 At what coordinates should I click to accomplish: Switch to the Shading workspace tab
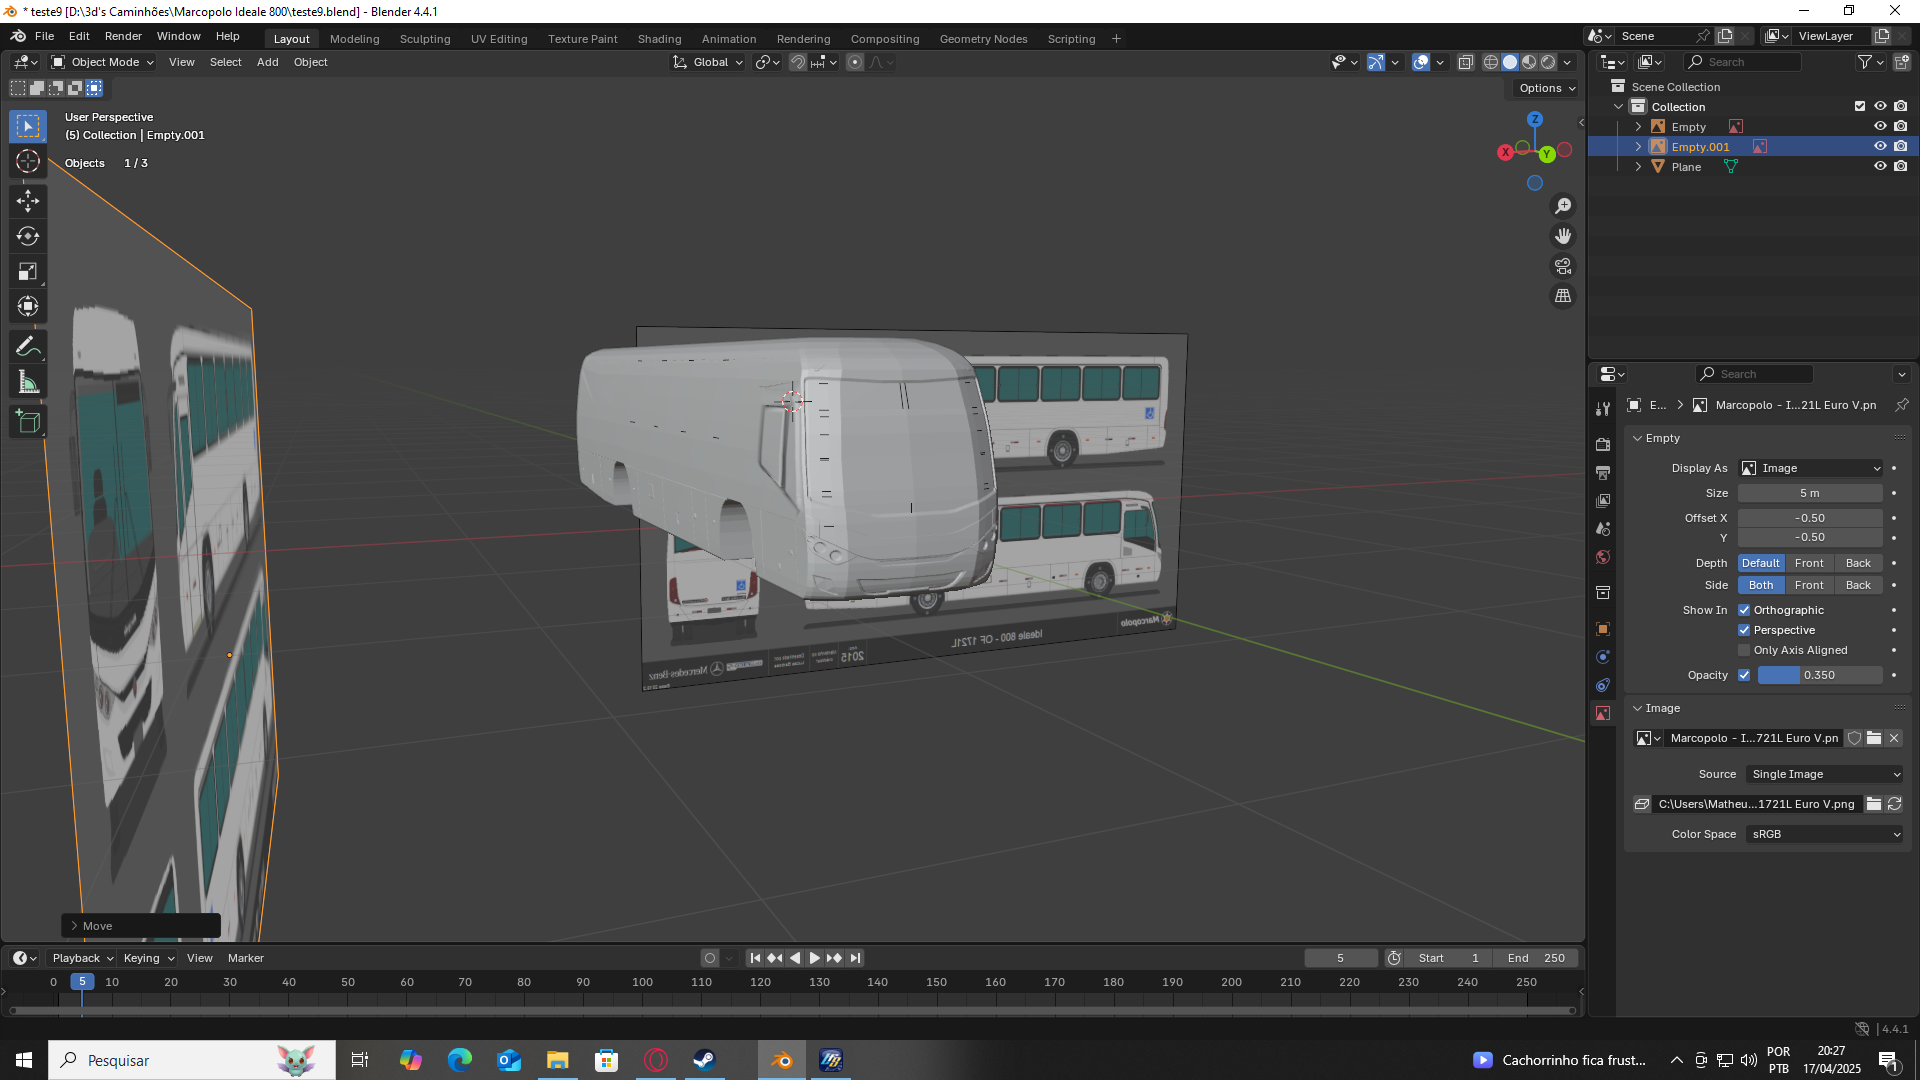point(659,39)
